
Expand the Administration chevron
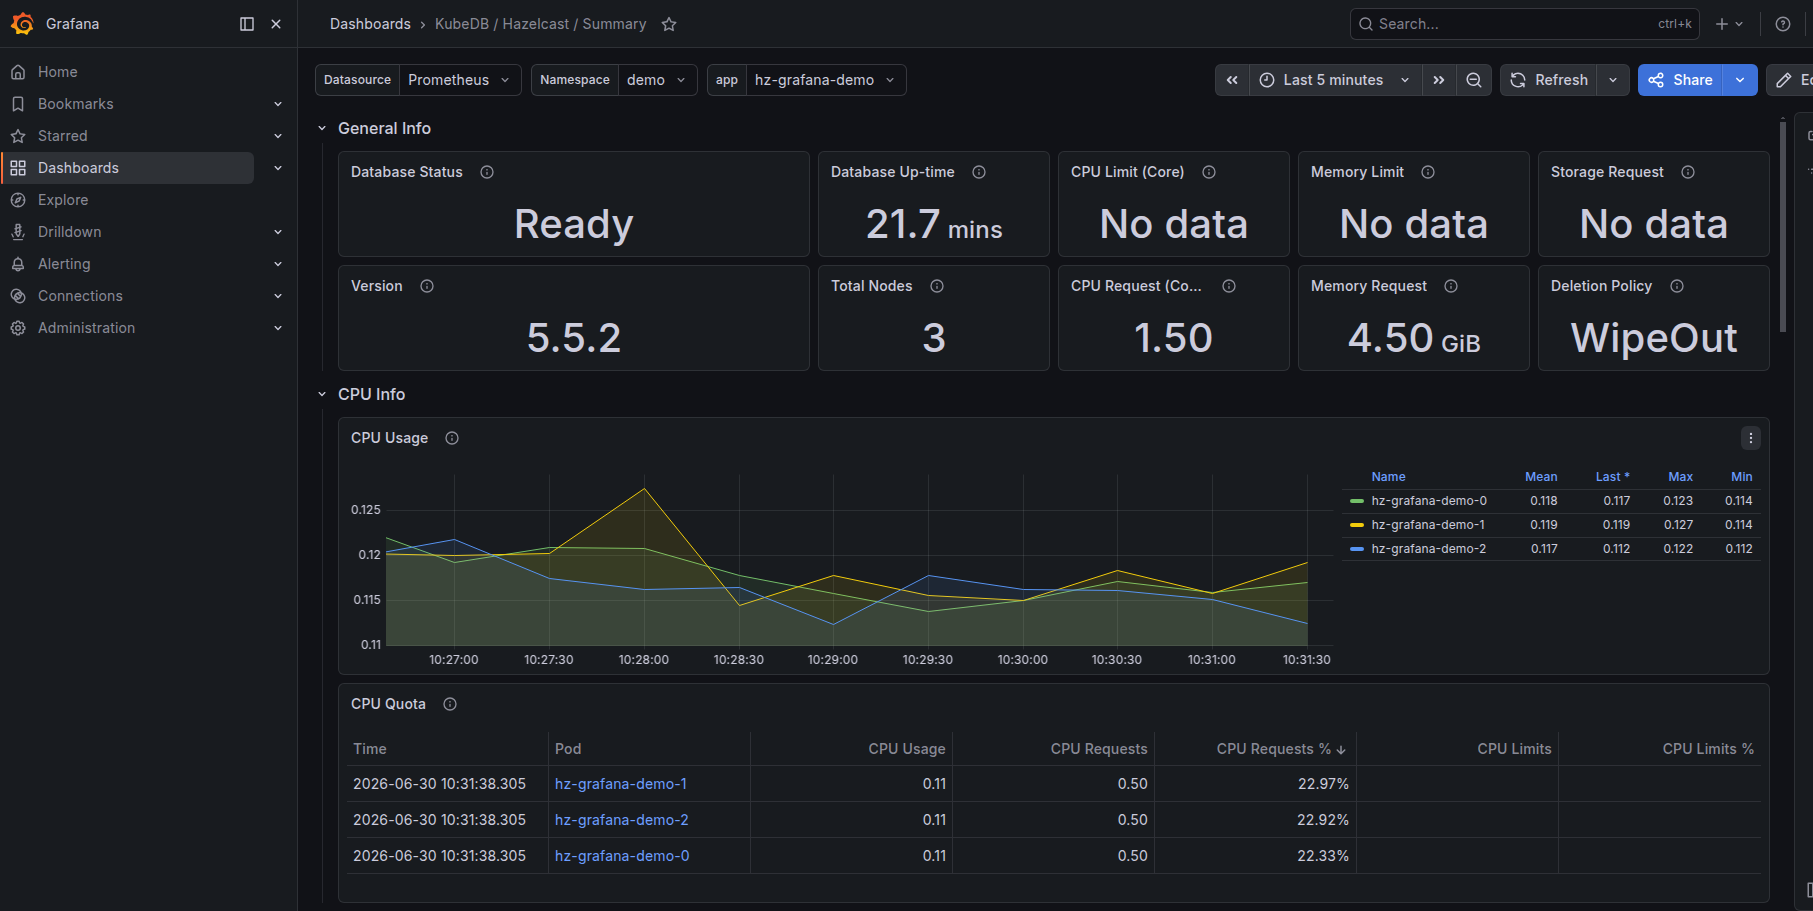[x=278, y=328]
